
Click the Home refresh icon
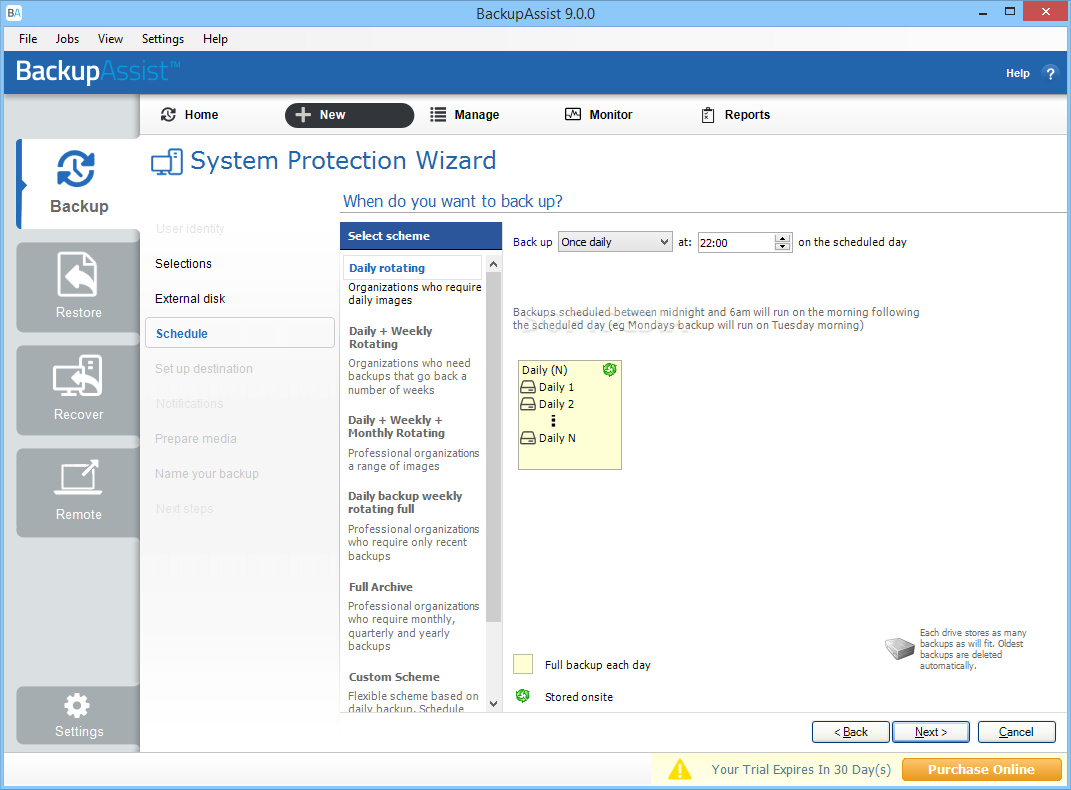tap(168, 115)
